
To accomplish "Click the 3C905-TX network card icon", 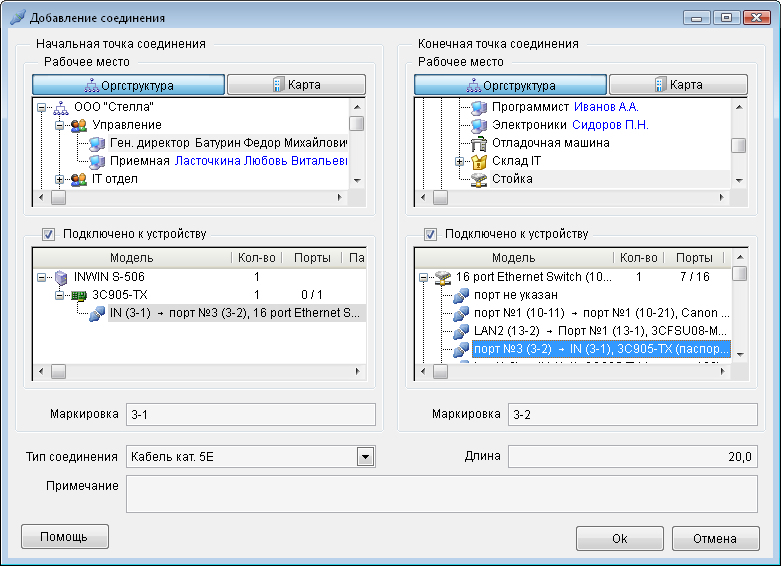I will [x=79, y=295].
